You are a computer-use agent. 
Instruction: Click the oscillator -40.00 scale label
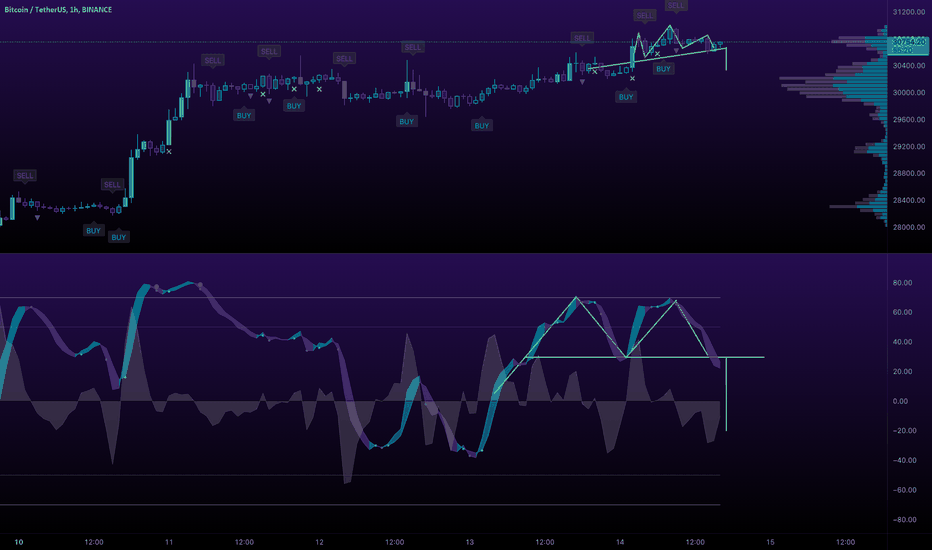(904, 460)
